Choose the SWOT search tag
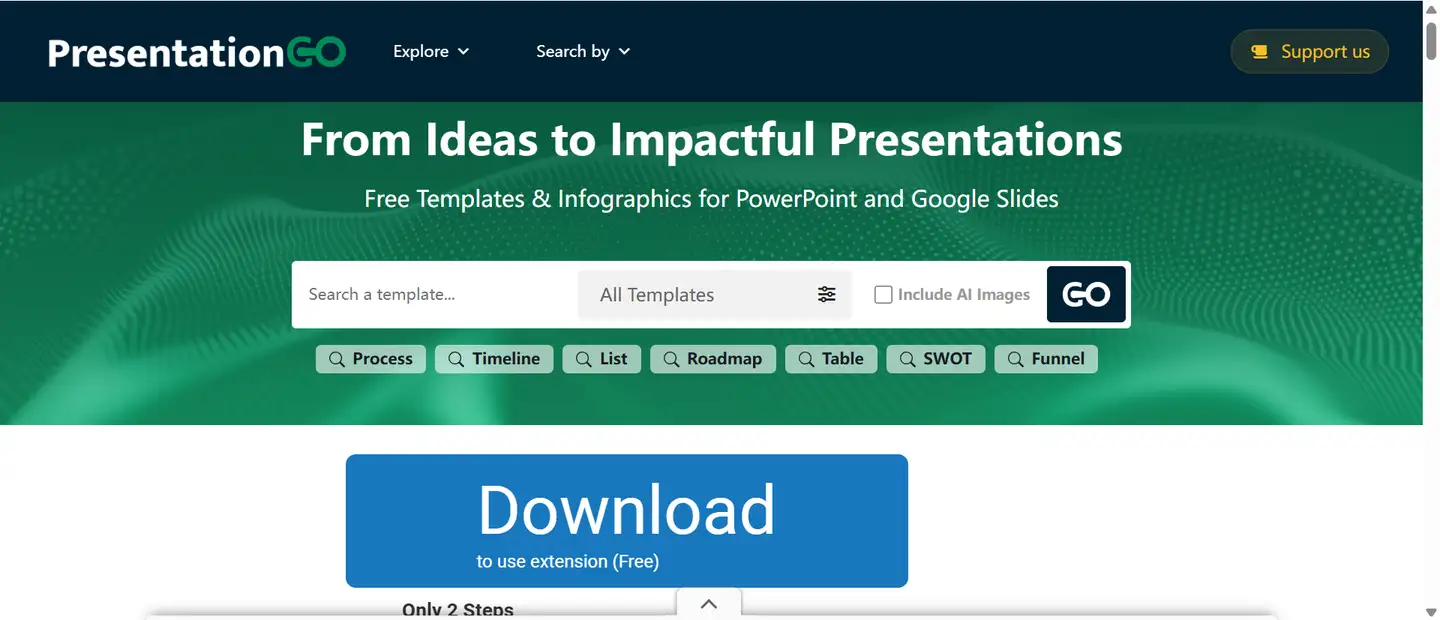The height and width of the screenshot is (620, 1440). tap(936, 359)
